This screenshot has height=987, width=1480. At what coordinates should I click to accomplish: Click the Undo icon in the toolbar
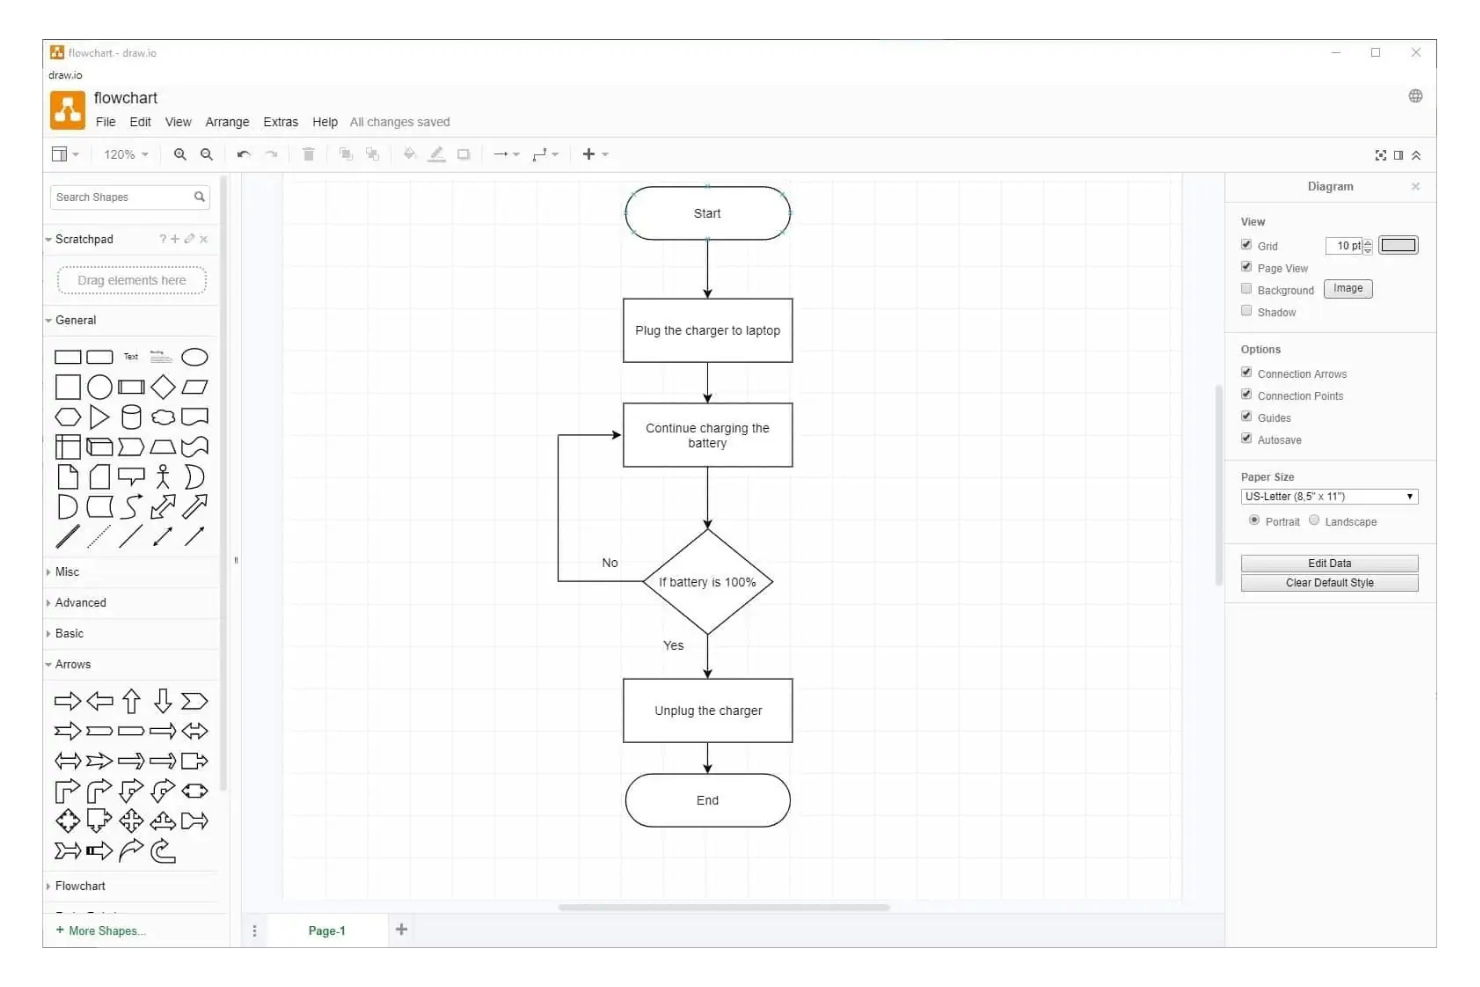[243, 154]
